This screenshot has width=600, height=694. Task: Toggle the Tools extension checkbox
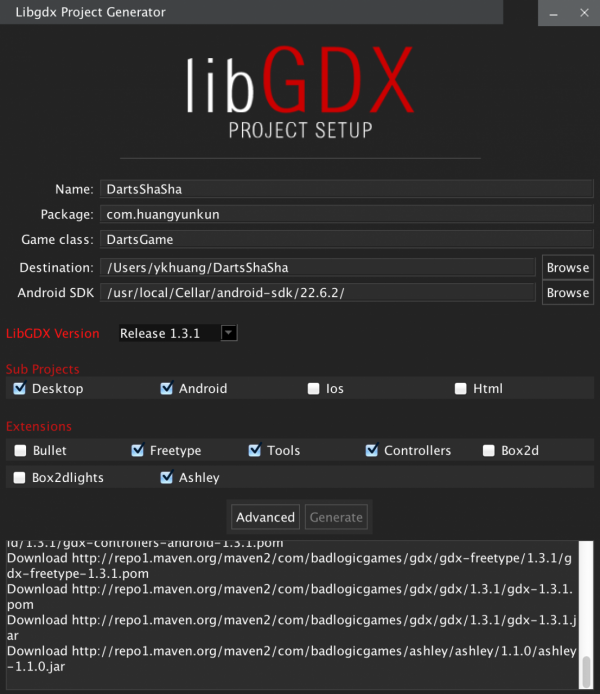pos(254,451)
